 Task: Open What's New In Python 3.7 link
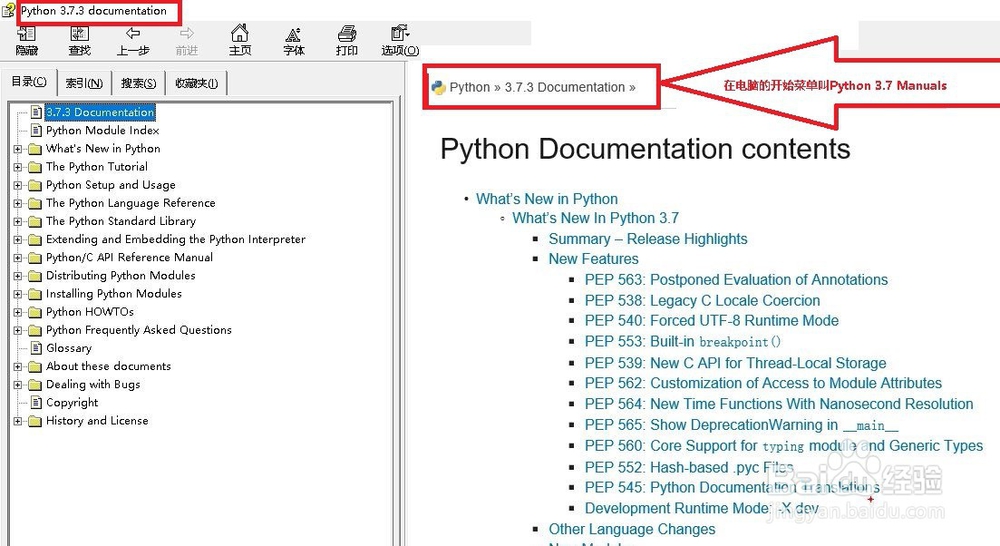pos(596,218)
